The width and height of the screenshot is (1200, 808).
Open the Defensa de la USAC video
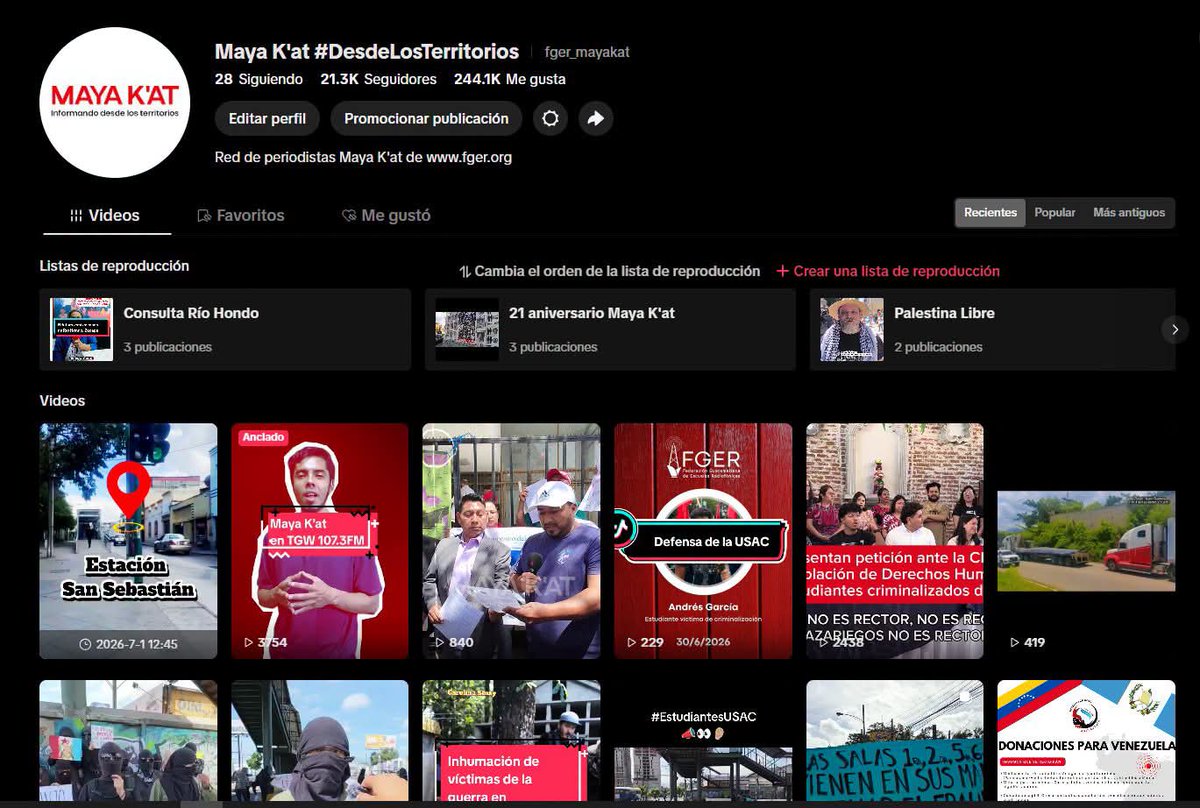pos(703,541)
